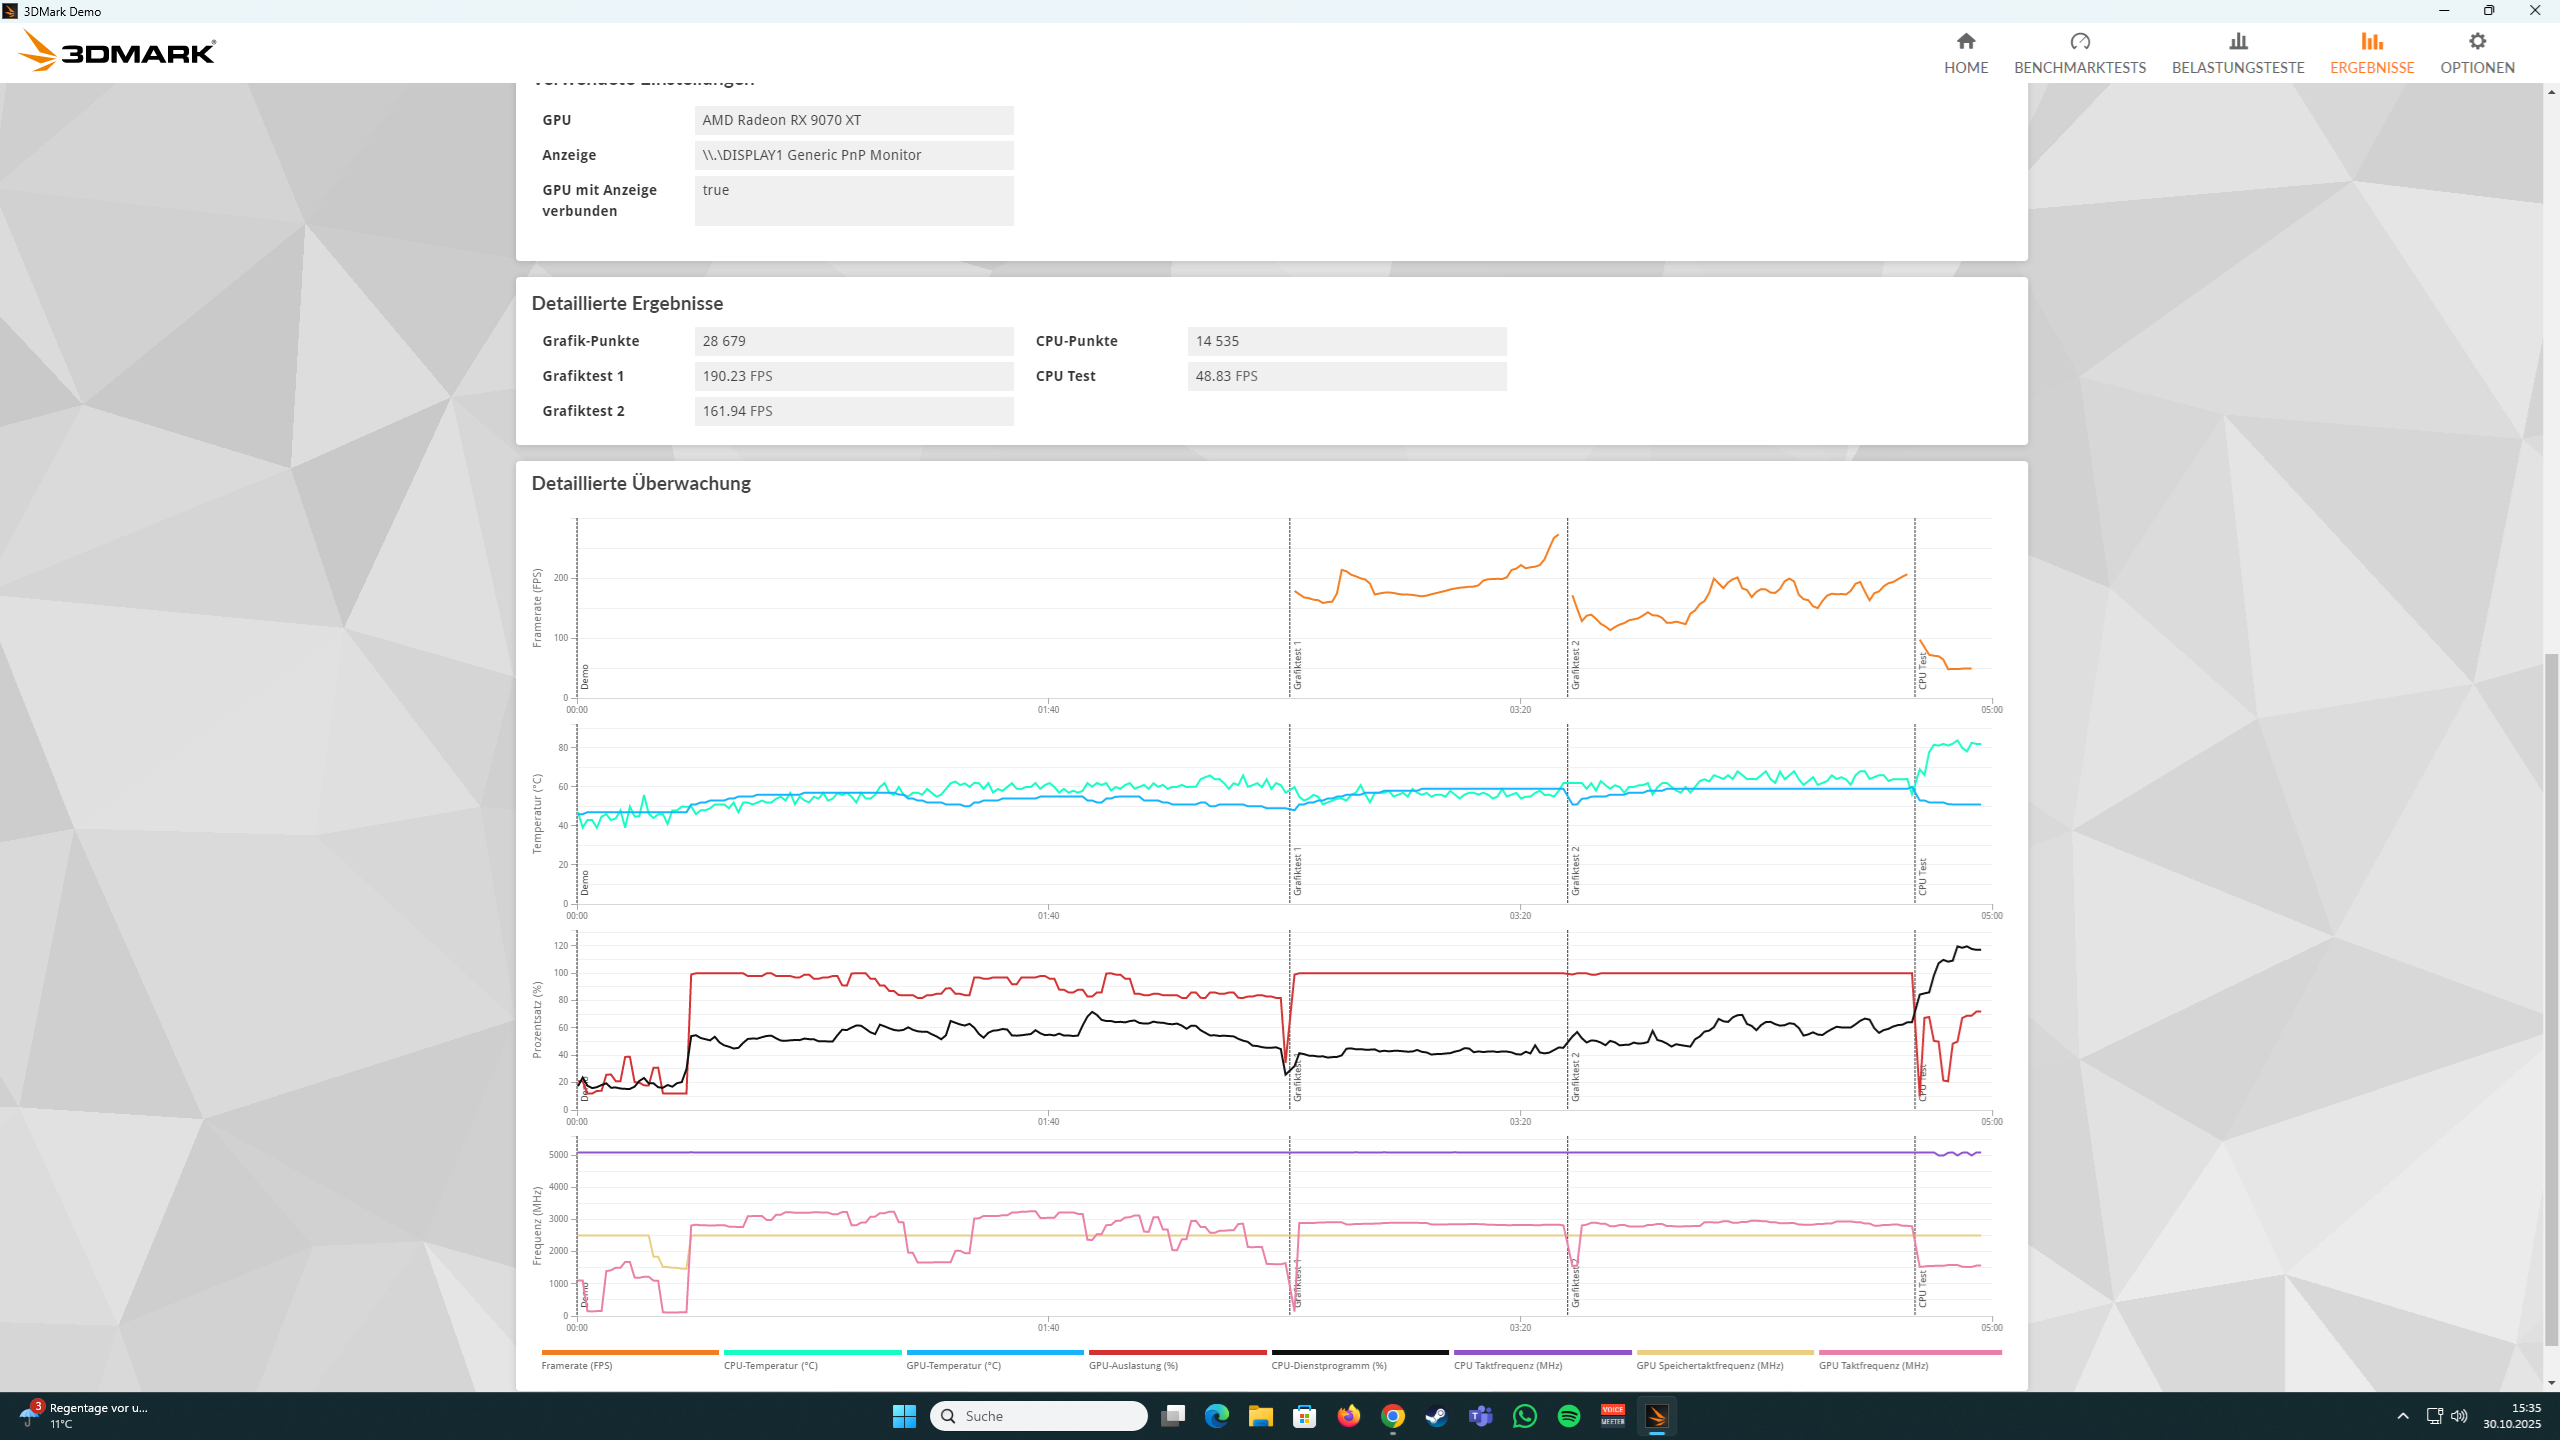Open Spotify from the taskbar
The image size is (2560, 1440).
pyautogui.click(x=1568, y=1416)
